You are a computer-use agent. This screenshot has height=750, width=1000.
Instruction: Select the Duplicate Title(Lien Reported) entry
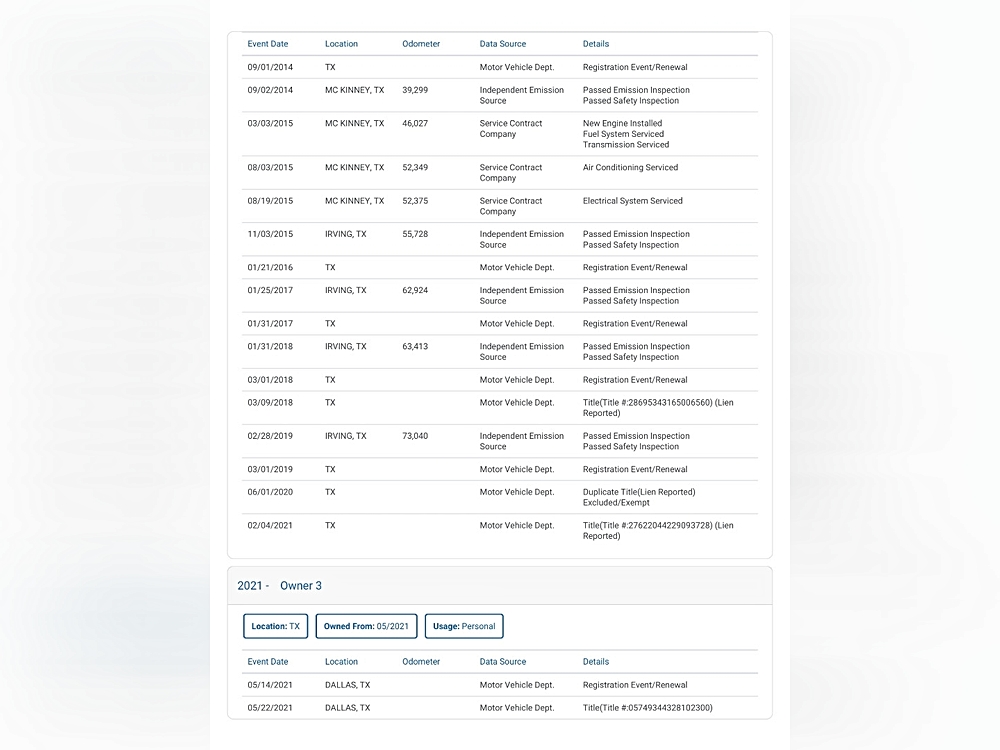click(639, 492)
